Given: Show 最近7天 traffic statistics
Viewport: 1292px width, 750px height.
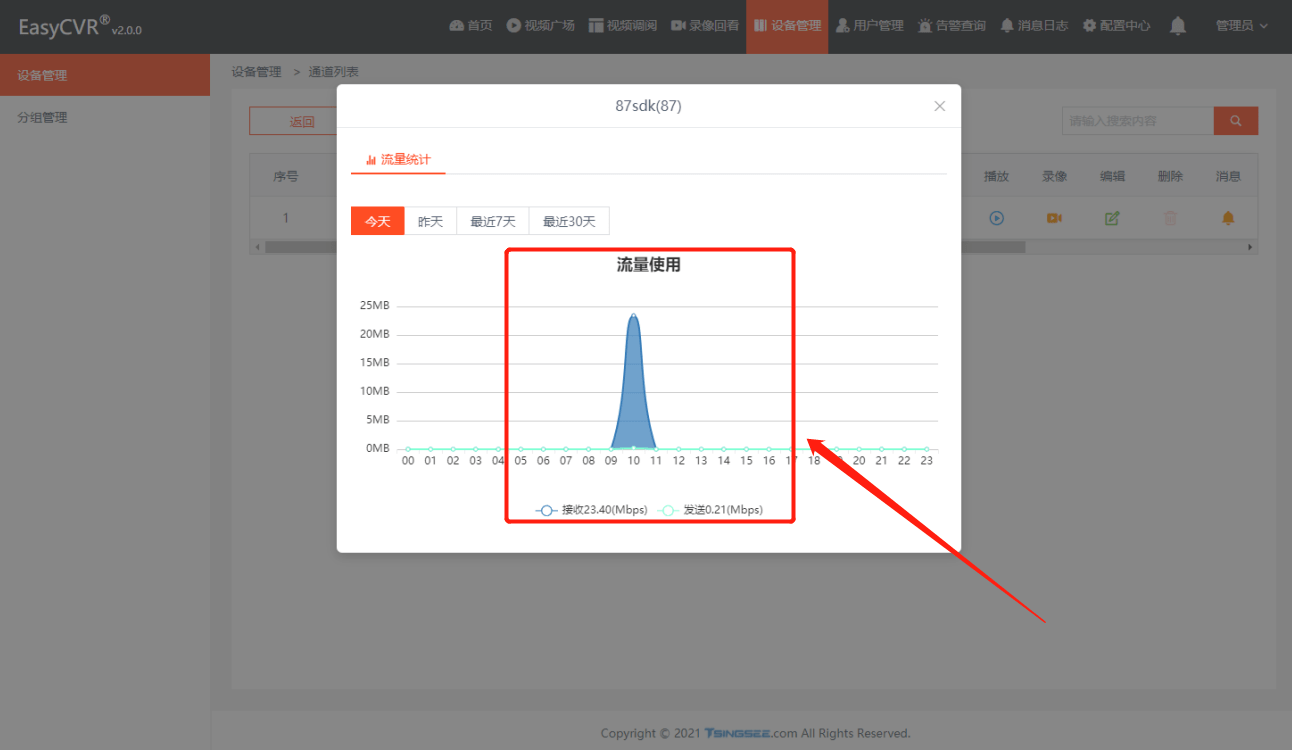Looking at the screenshot, I should [493, 221].
